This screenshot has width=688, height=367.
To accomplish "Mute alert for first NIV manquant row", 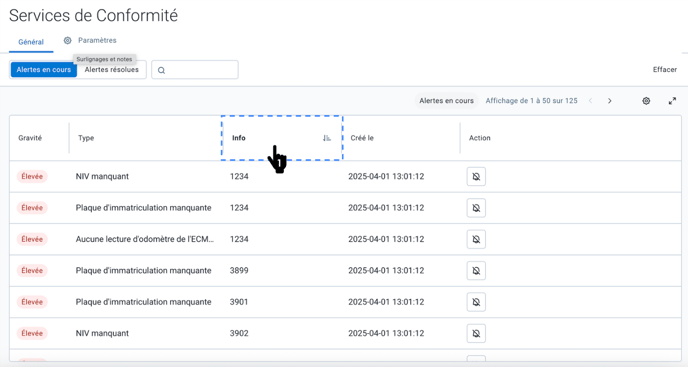I will pos(476,176).
